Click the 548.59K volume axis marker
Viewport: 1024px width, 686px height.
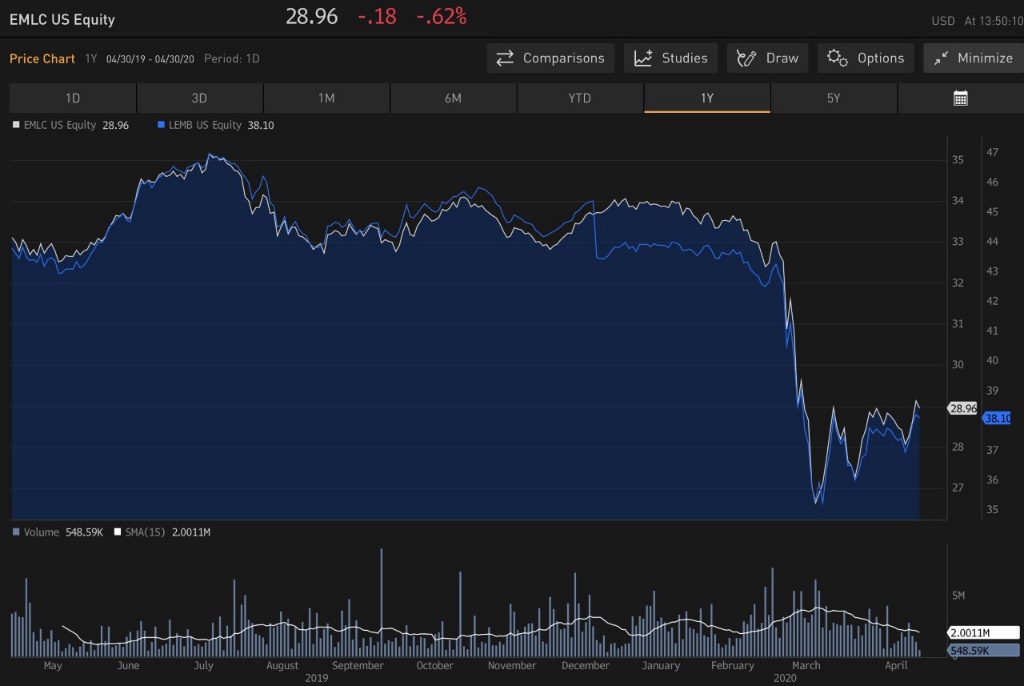983,651
